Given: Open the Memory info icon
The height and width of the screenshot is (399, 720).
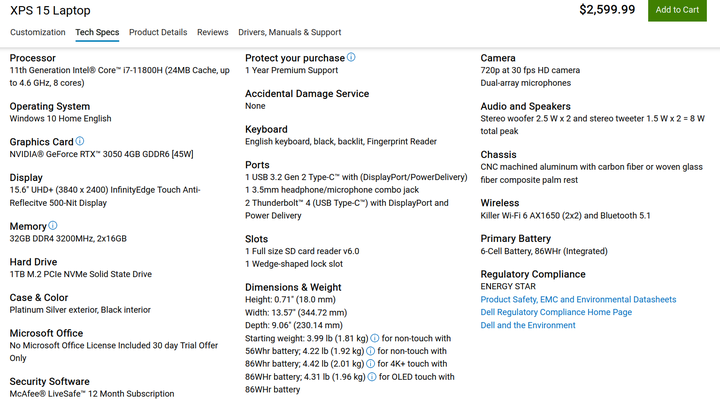Looking at the screenshot, I should pyautogui.click(x=53, y=225).
